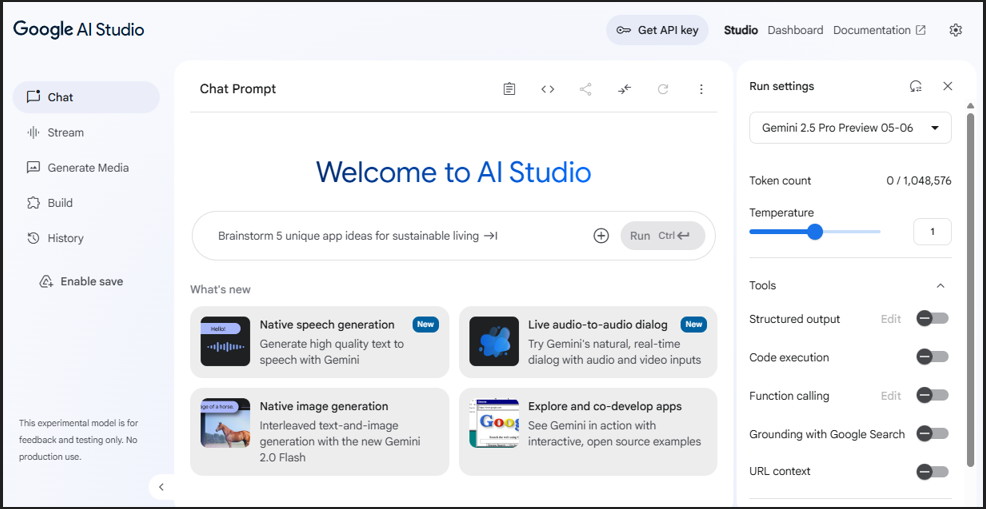Open the three-dot more options menu
Image resolution: width=986 pixels, height=509 pixels.
coord(701,89)
